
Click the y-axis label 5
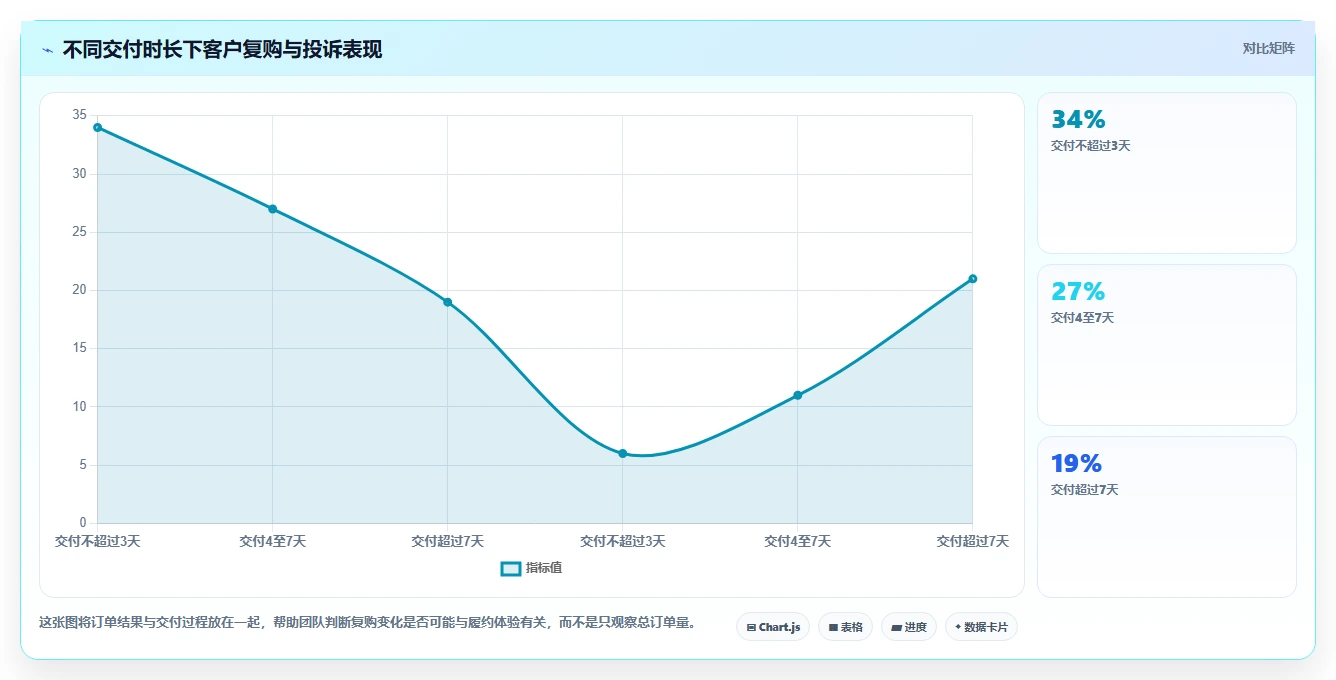pos(84,465)
